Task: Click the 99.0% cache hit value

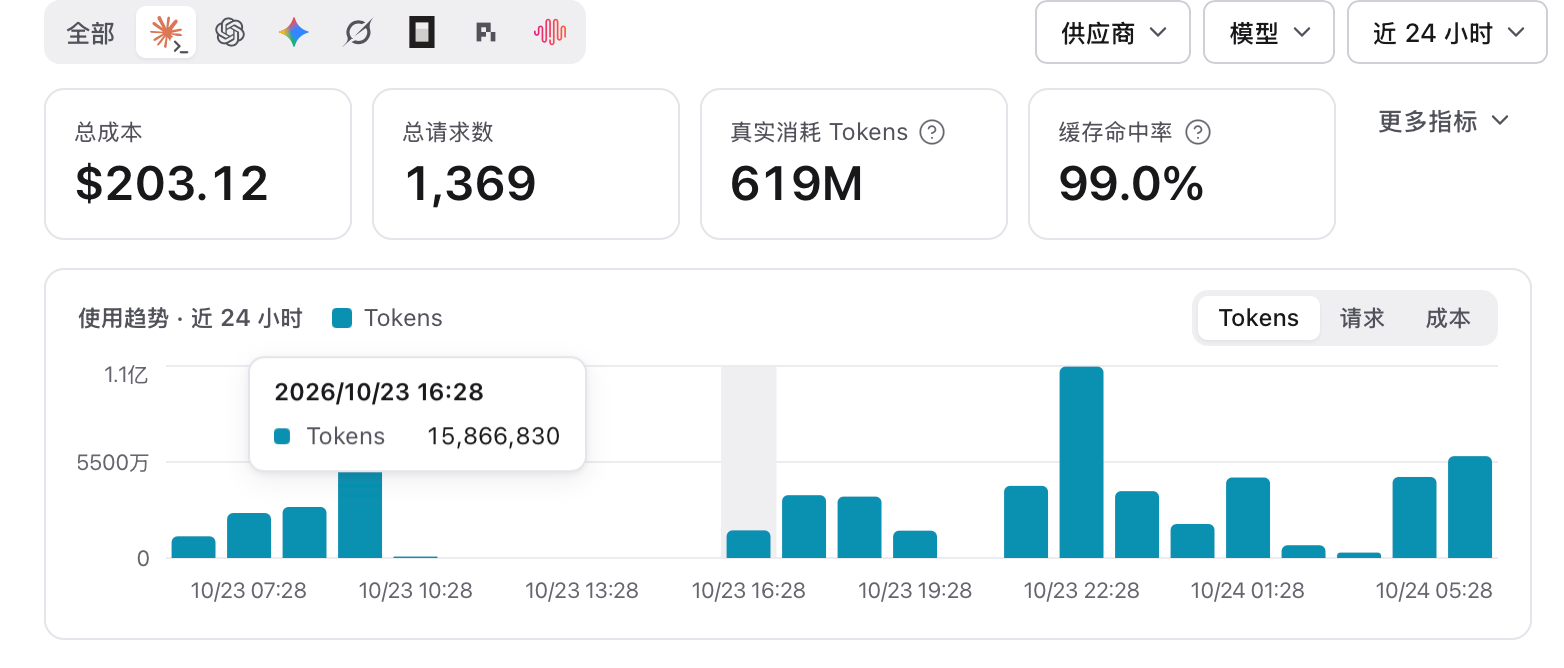Action: (1131, 184)
